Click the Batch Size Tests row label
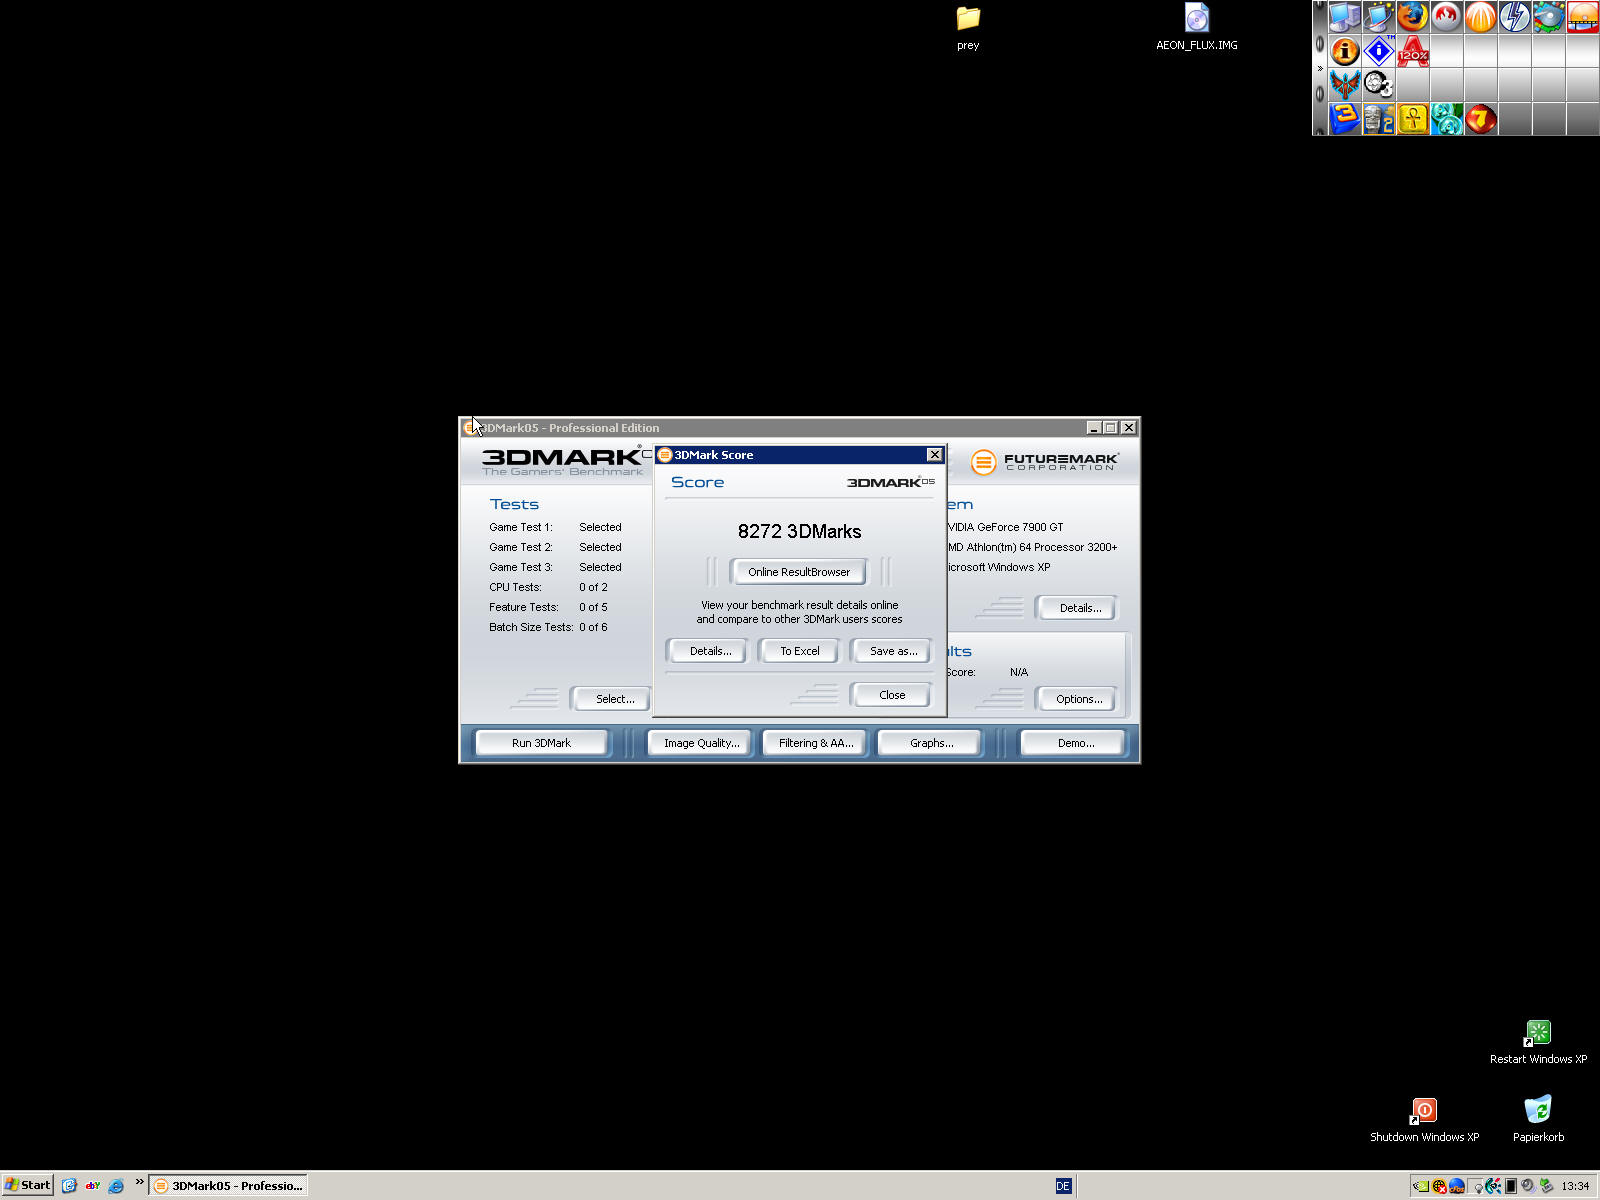The height and width of the screenshot is (1200, 1600). click(531, 627)
